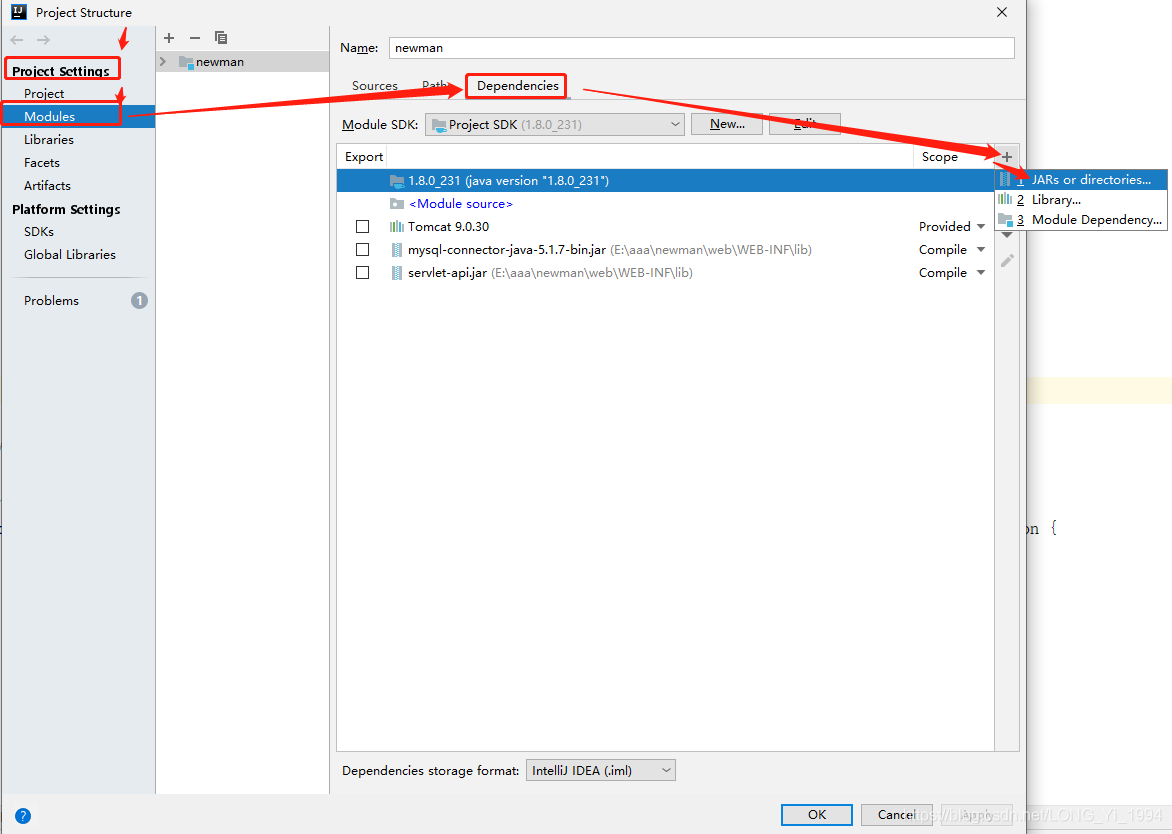Select the 1.8.0_231 java version row
Image resolution: width=1172 pixels, height=834 pixels.
tap(665, 181)
